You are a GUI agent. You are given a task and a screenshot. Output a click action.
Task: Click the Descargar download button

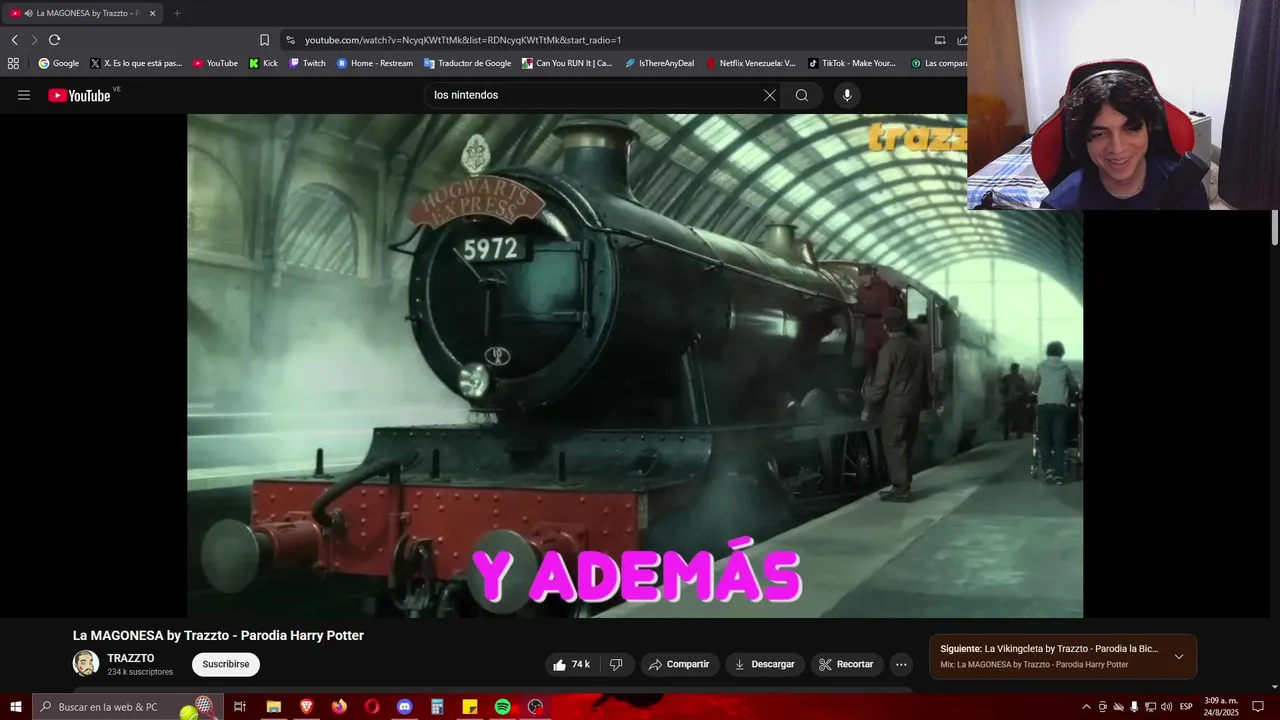(x=765, y=664)
